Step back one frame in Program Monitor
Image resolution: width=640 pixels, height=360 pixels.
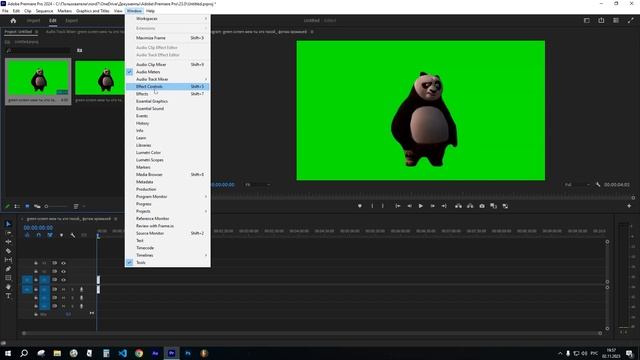[x=409, y=206]
